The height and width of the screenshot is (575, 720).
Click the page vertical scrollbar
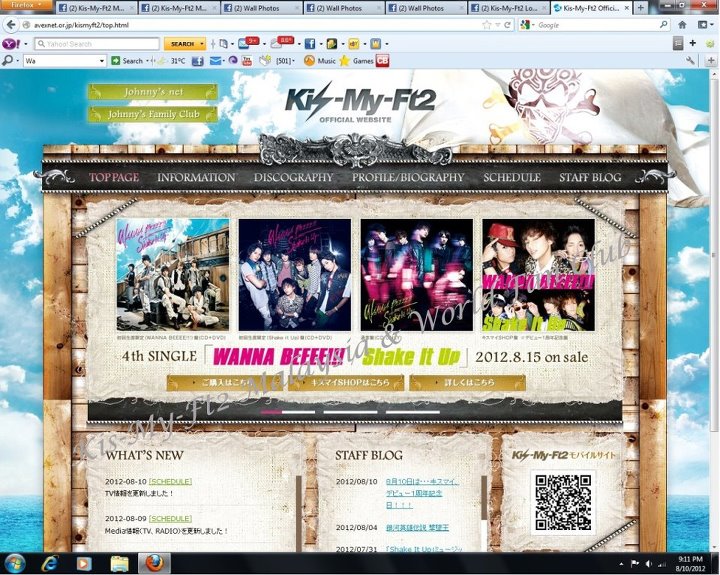pos(714,257)
